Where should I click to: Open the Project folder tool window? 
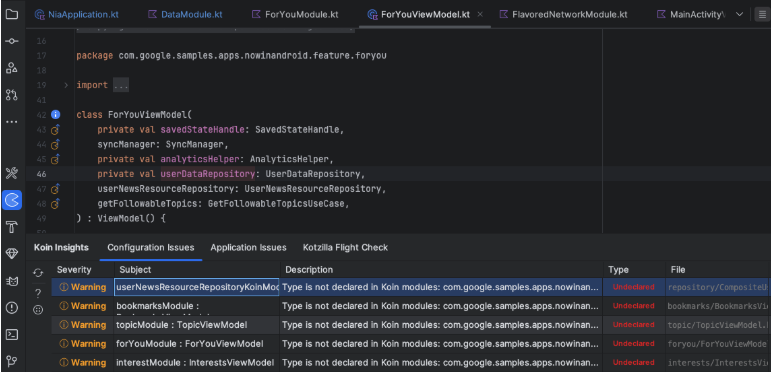(x=11, y=14)
